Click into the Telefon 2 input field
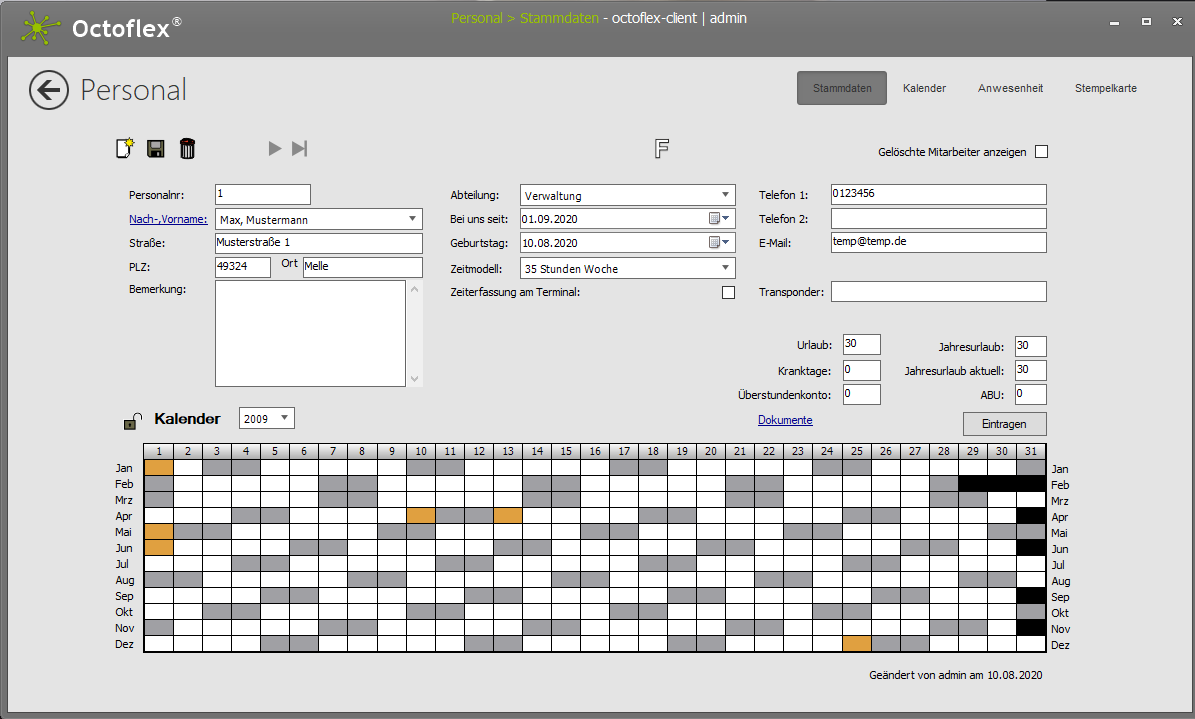The image size is (1195, 719). point(938,218)
